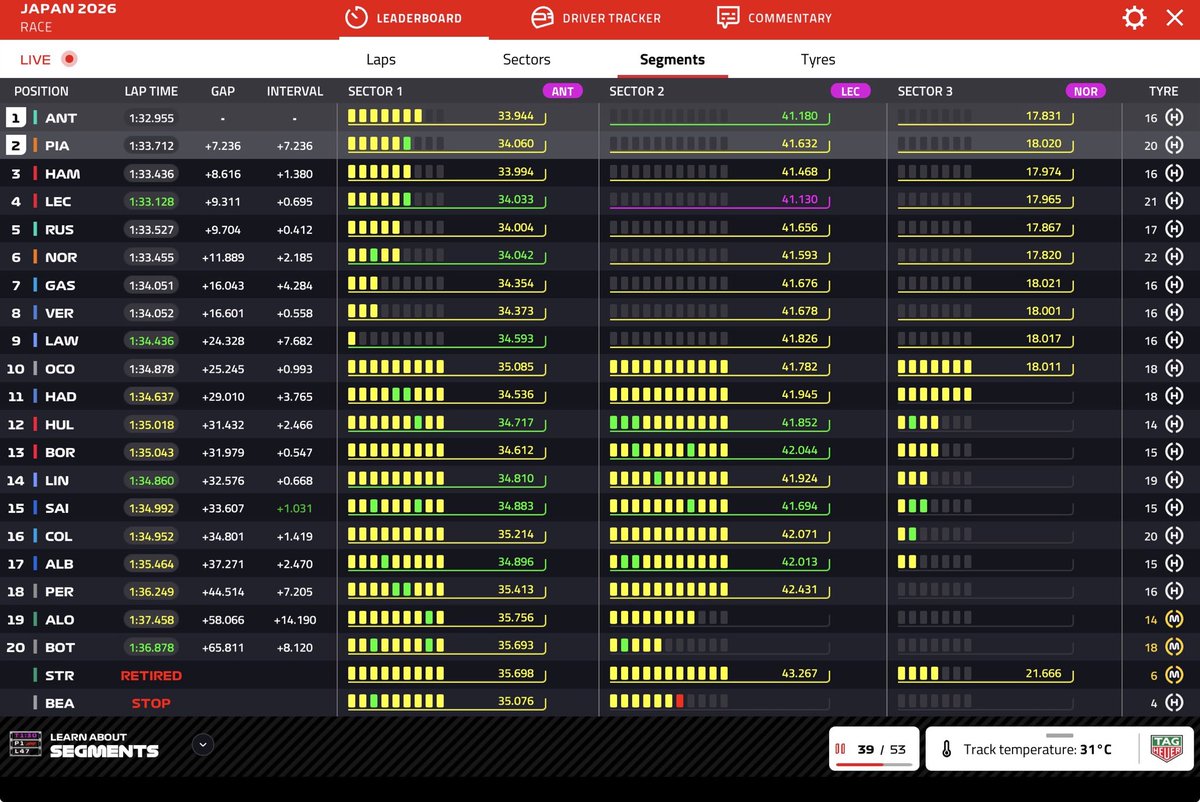Click the TAG Heuer logo
The width and height of the screenshot is (1200, 802).
(1166, 748)
